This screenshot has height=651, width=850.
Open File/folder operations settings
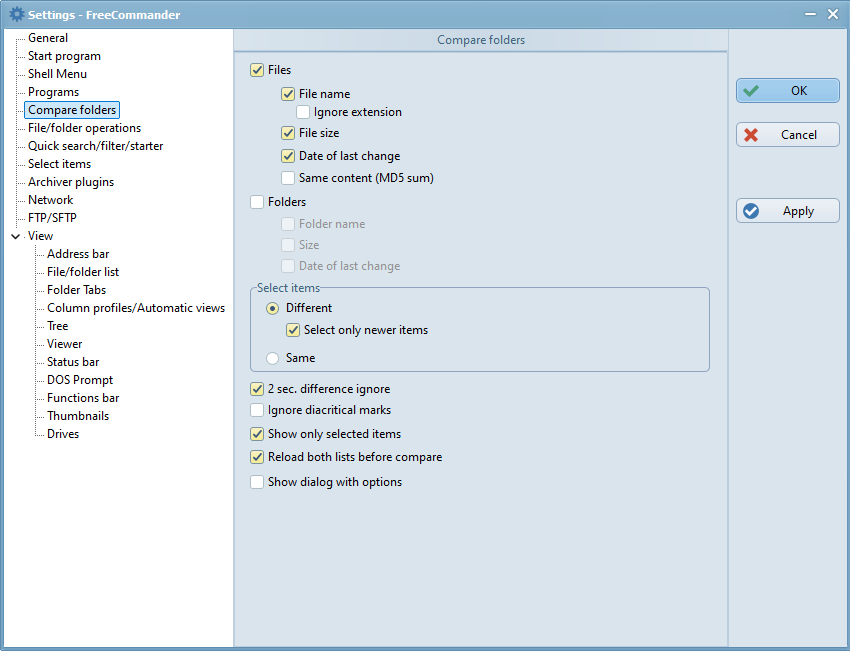click(85, 128)
